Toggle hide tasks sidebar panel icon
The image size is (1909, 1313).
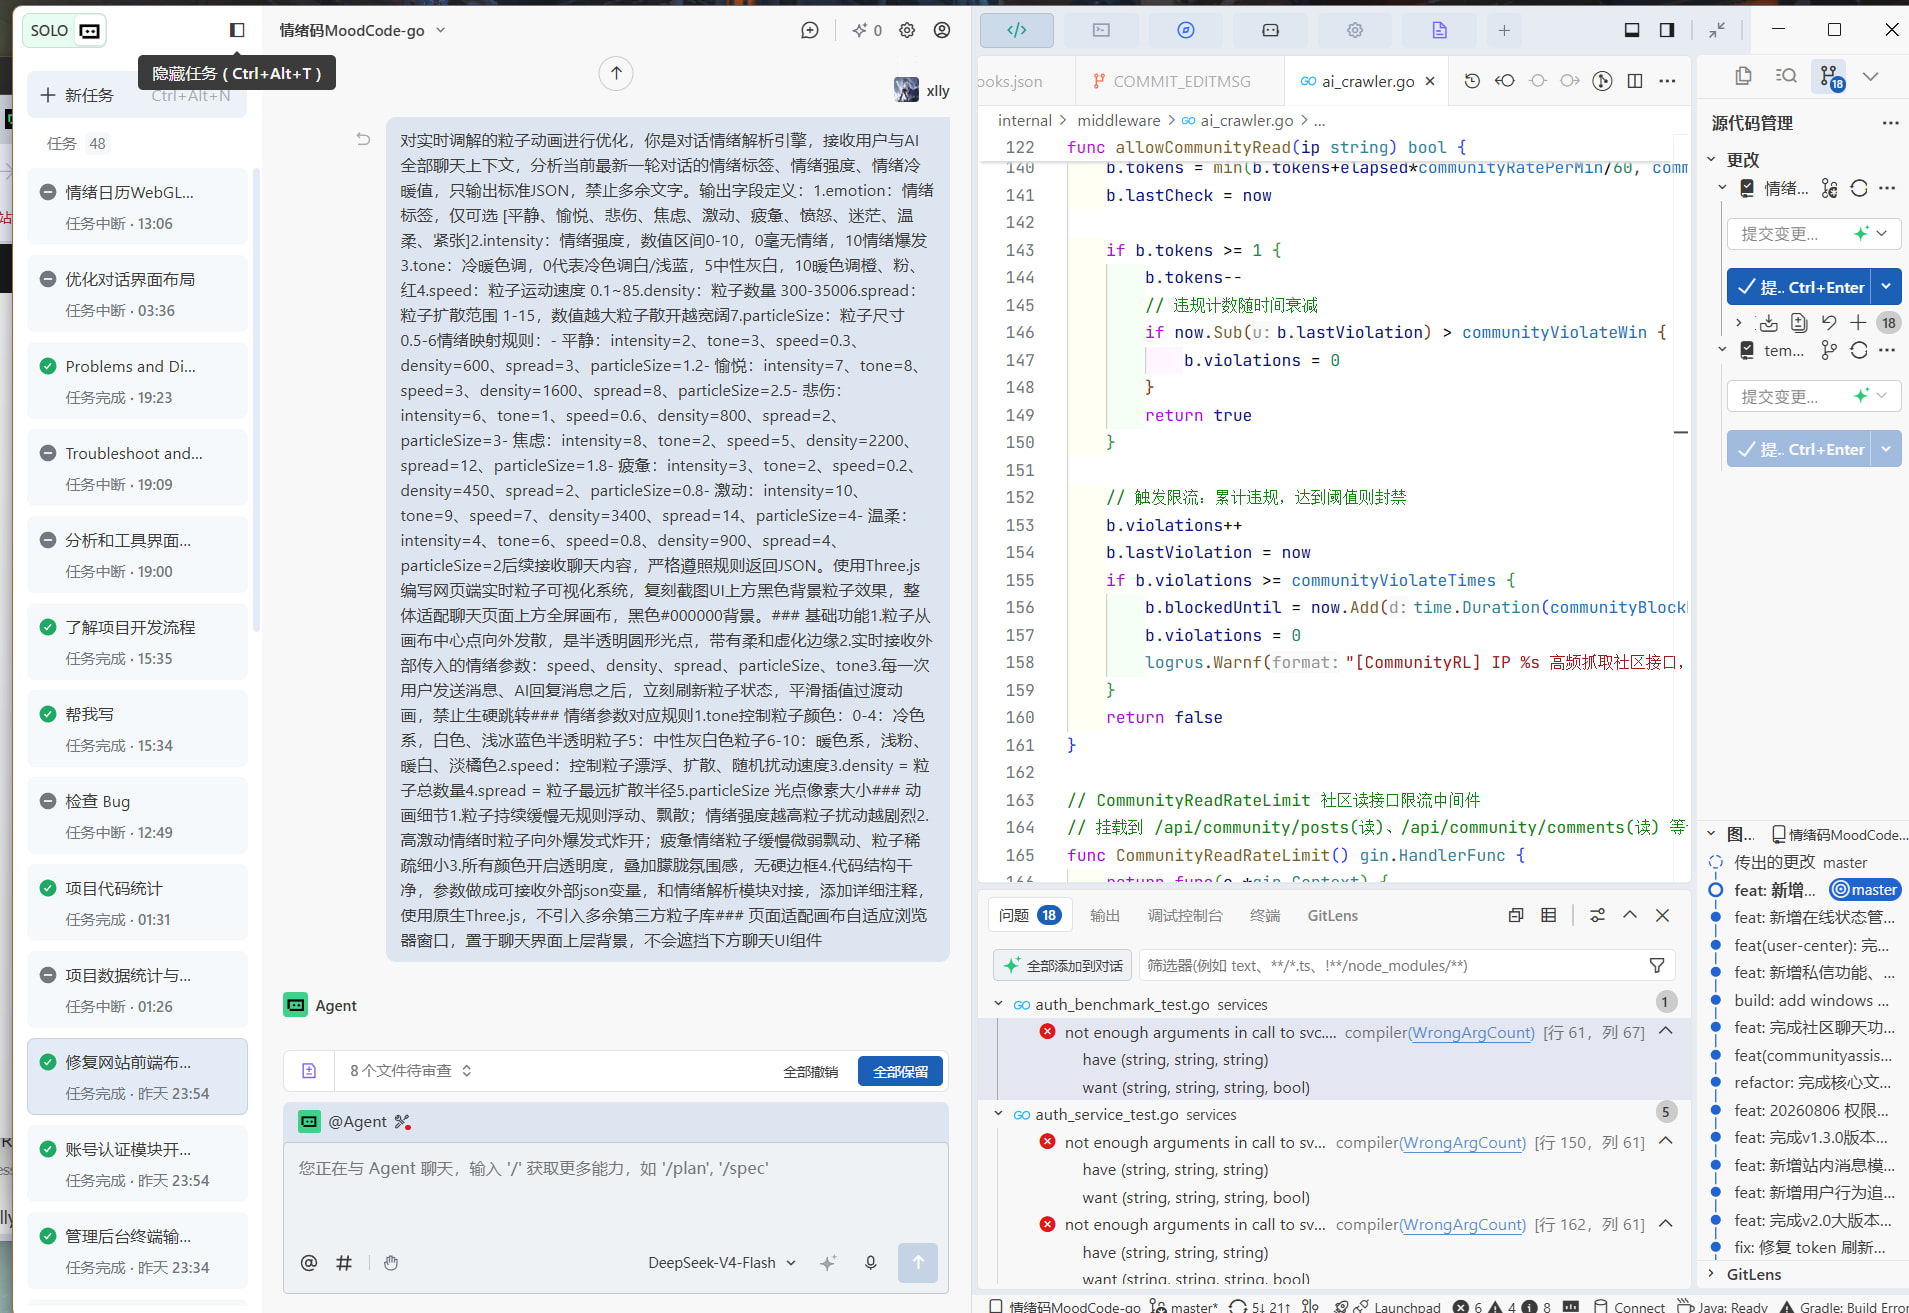pos(237,30)
